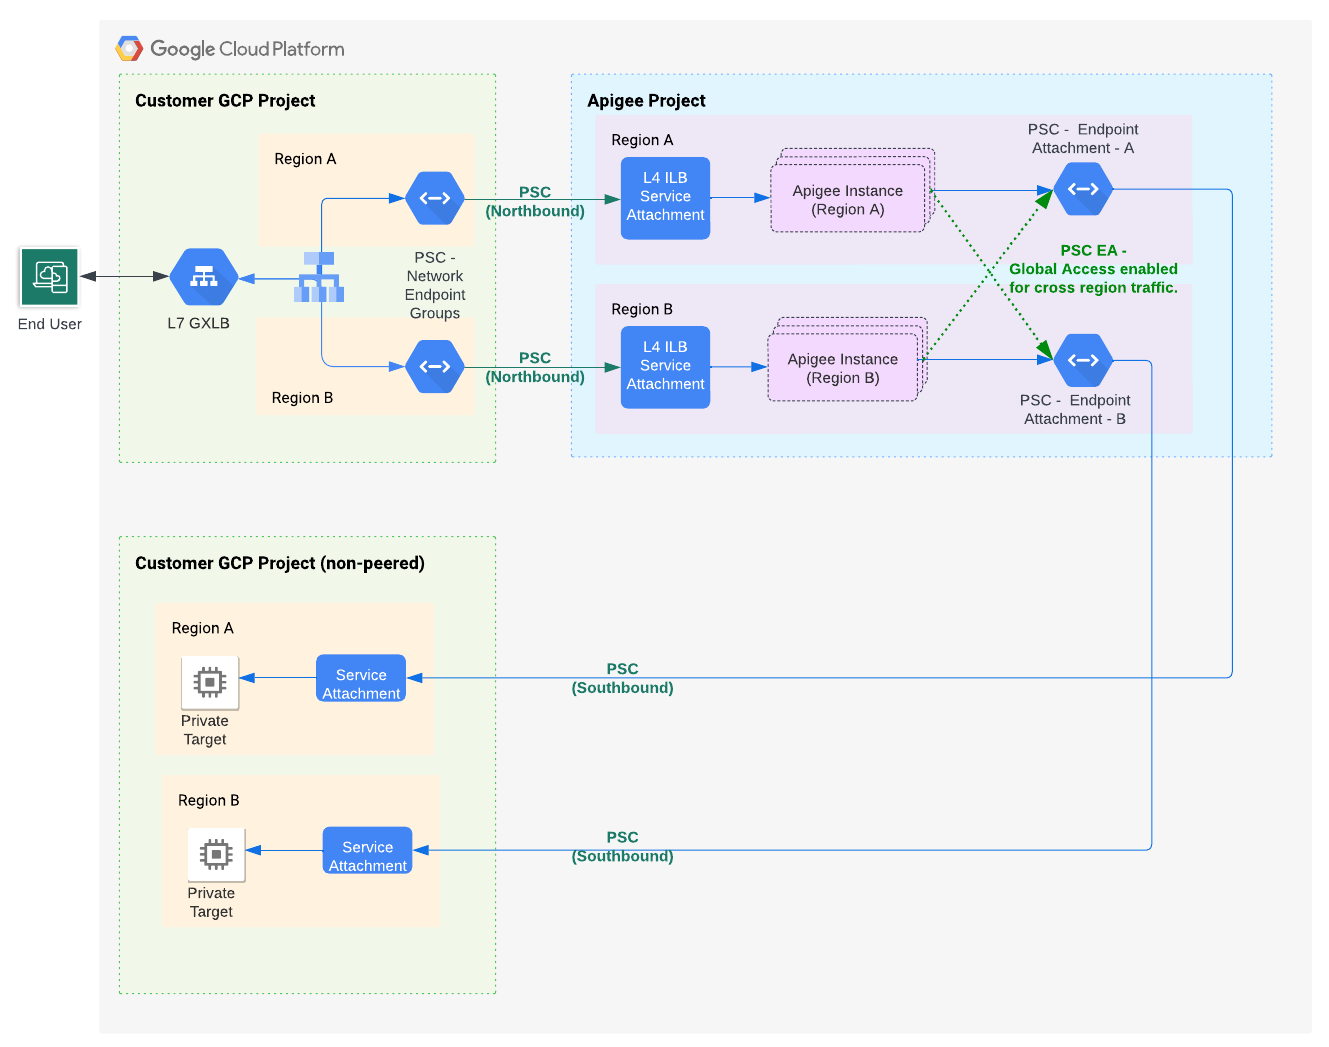
Task: Click Region A L4 ILB Service Attachment box
Action: tap(665, 197)
